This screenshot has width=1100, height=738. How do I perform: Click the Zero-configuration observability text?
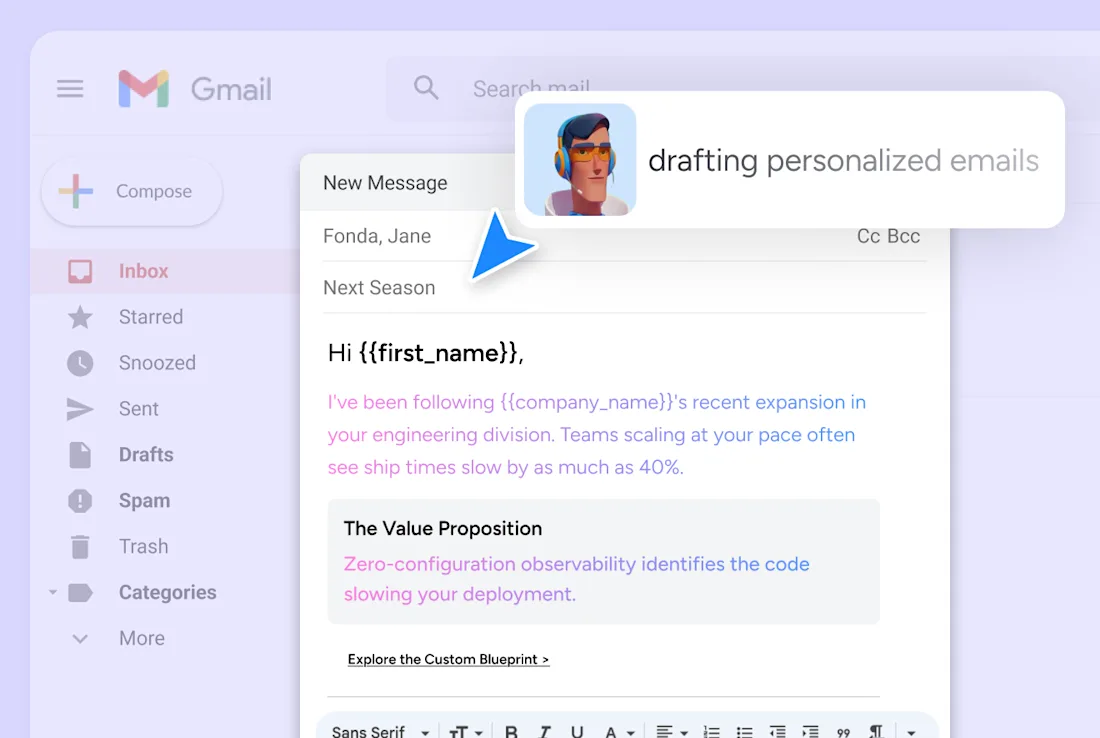point(576,579)
